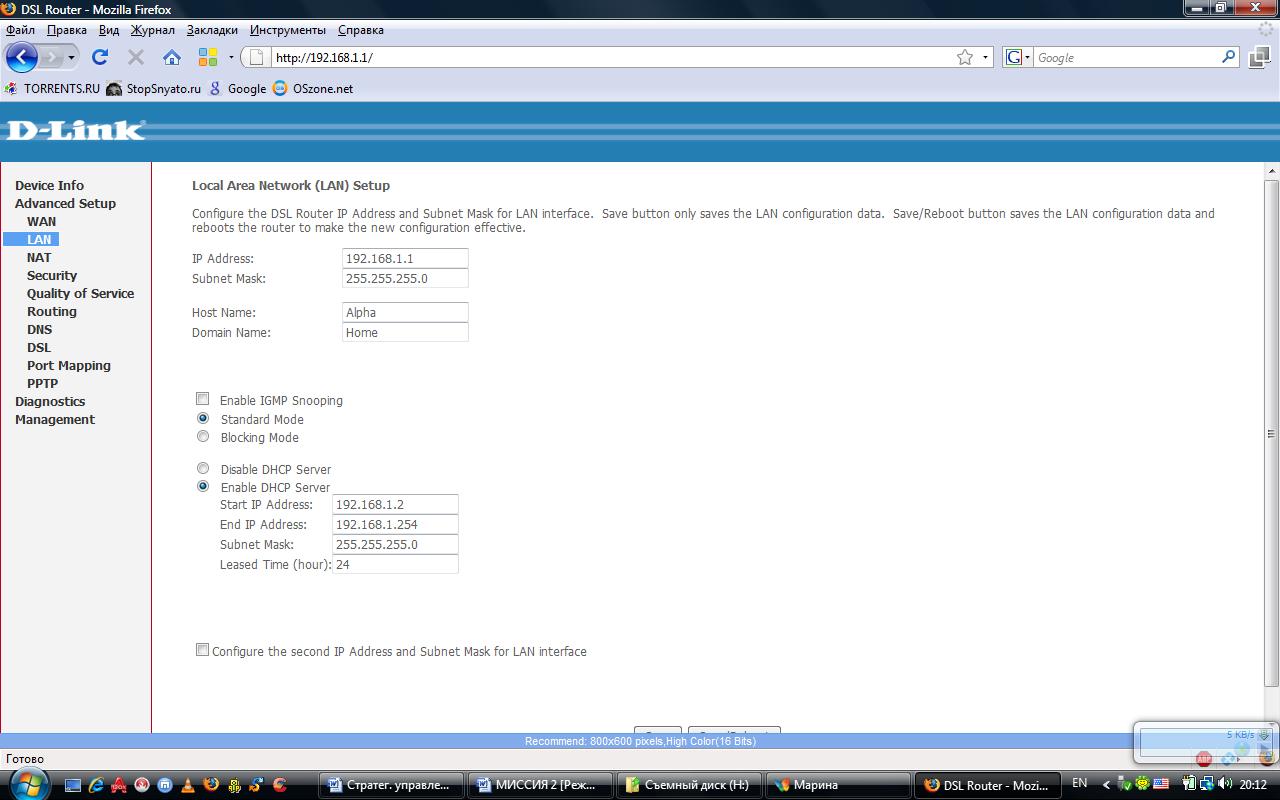Image resolution: width=1280 pixels, height=800 pixels.
Task: Select the Standard Mode radio button
Action: (203, 418)
